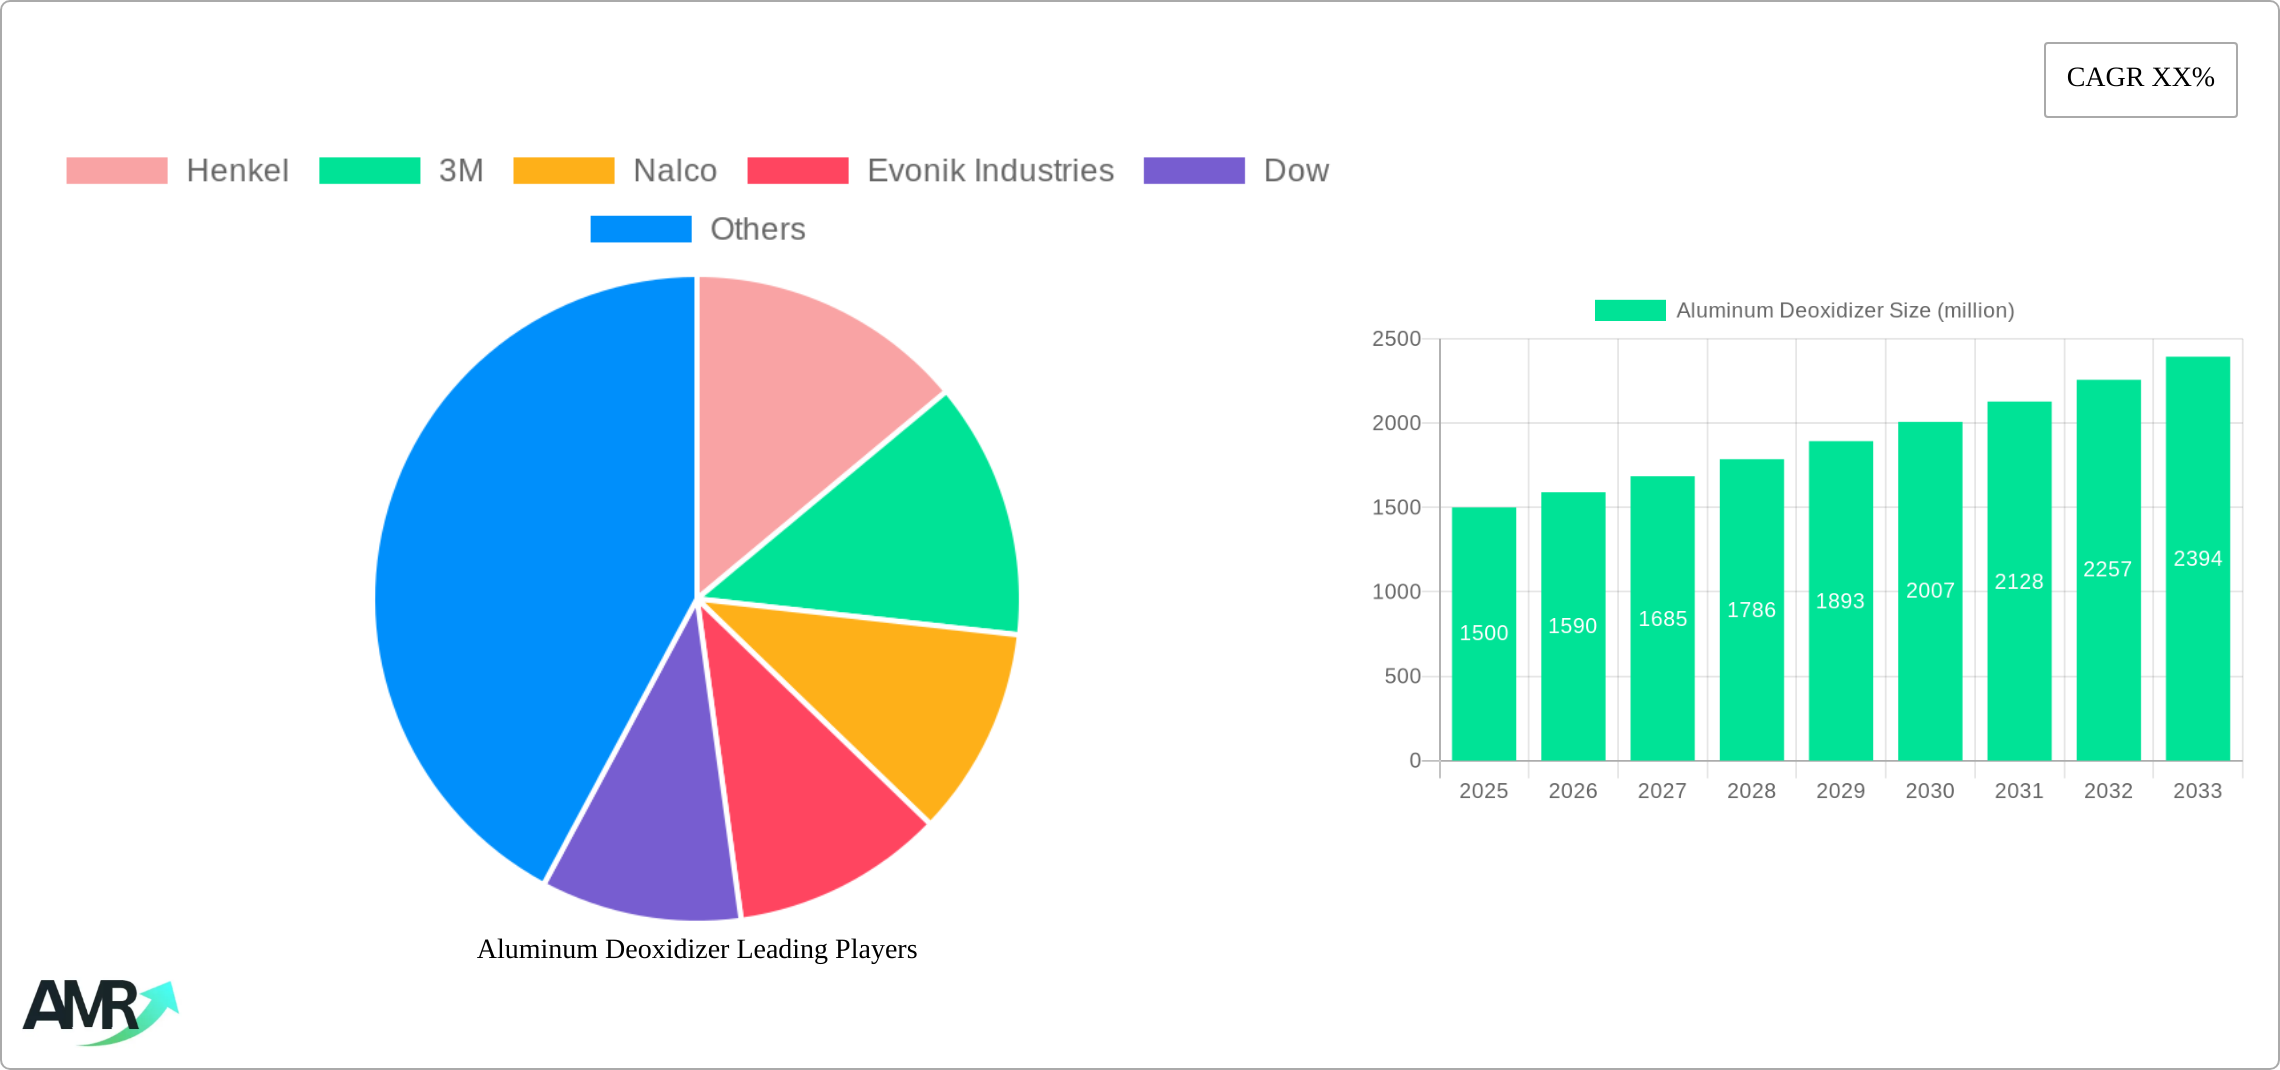
Task: Click the 2031 x-axis label
Action: [2019, 791]
